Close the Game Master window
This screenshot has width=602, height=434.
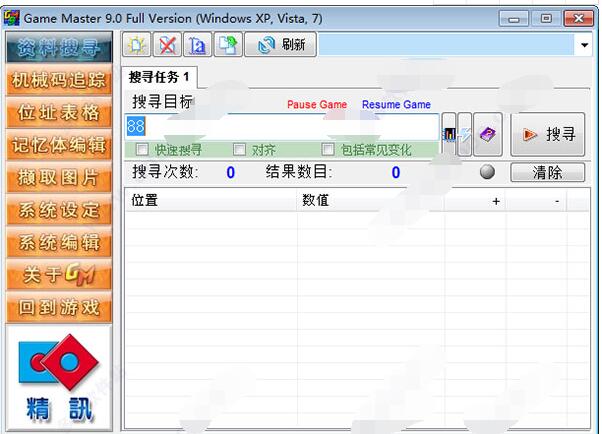click(x=578, y=18)
